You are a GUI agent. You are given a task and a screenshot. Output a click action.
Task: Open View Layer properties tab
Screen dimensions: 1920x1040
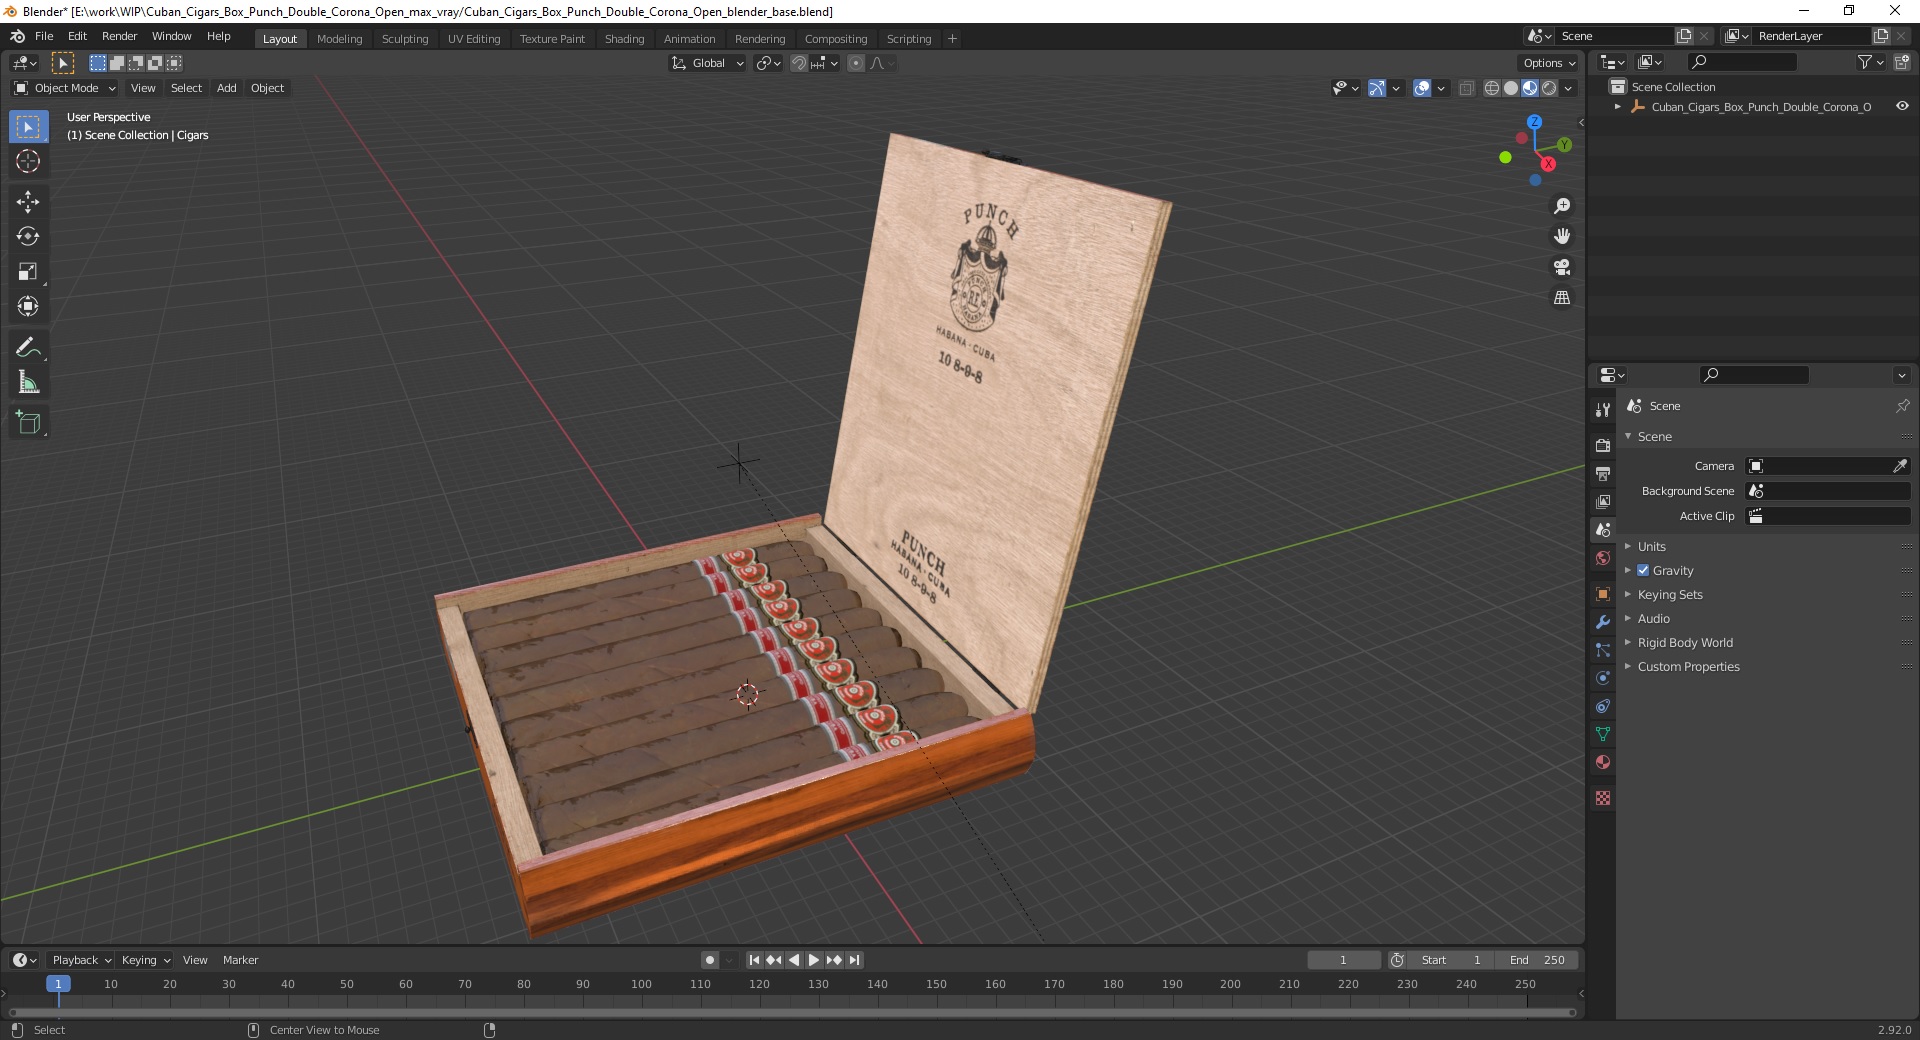pos(1603,501)
